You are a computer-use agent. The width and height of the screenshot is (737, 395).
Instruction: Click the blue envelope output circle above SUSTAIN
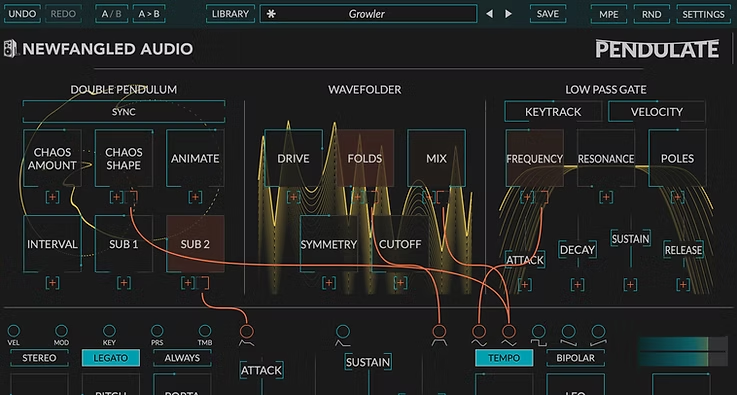pyautogui.click(x=343, y=332)
